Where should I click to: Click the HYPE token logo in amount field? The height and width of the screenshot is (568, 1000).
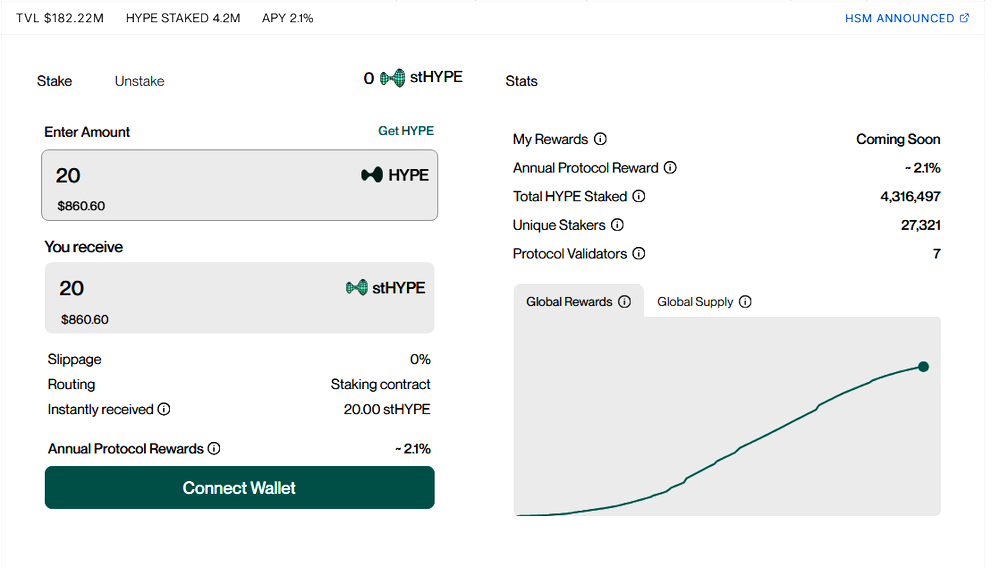point(372,175)
